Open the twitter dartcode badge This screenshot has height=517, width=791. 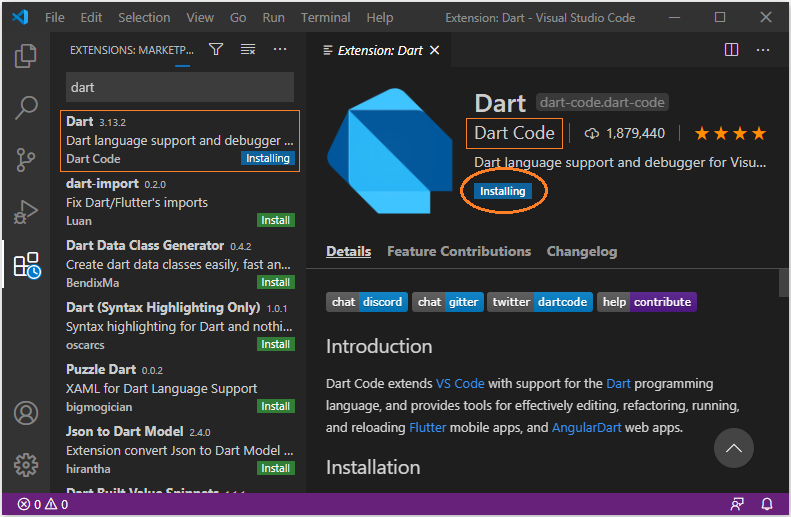tap(540, 302)
